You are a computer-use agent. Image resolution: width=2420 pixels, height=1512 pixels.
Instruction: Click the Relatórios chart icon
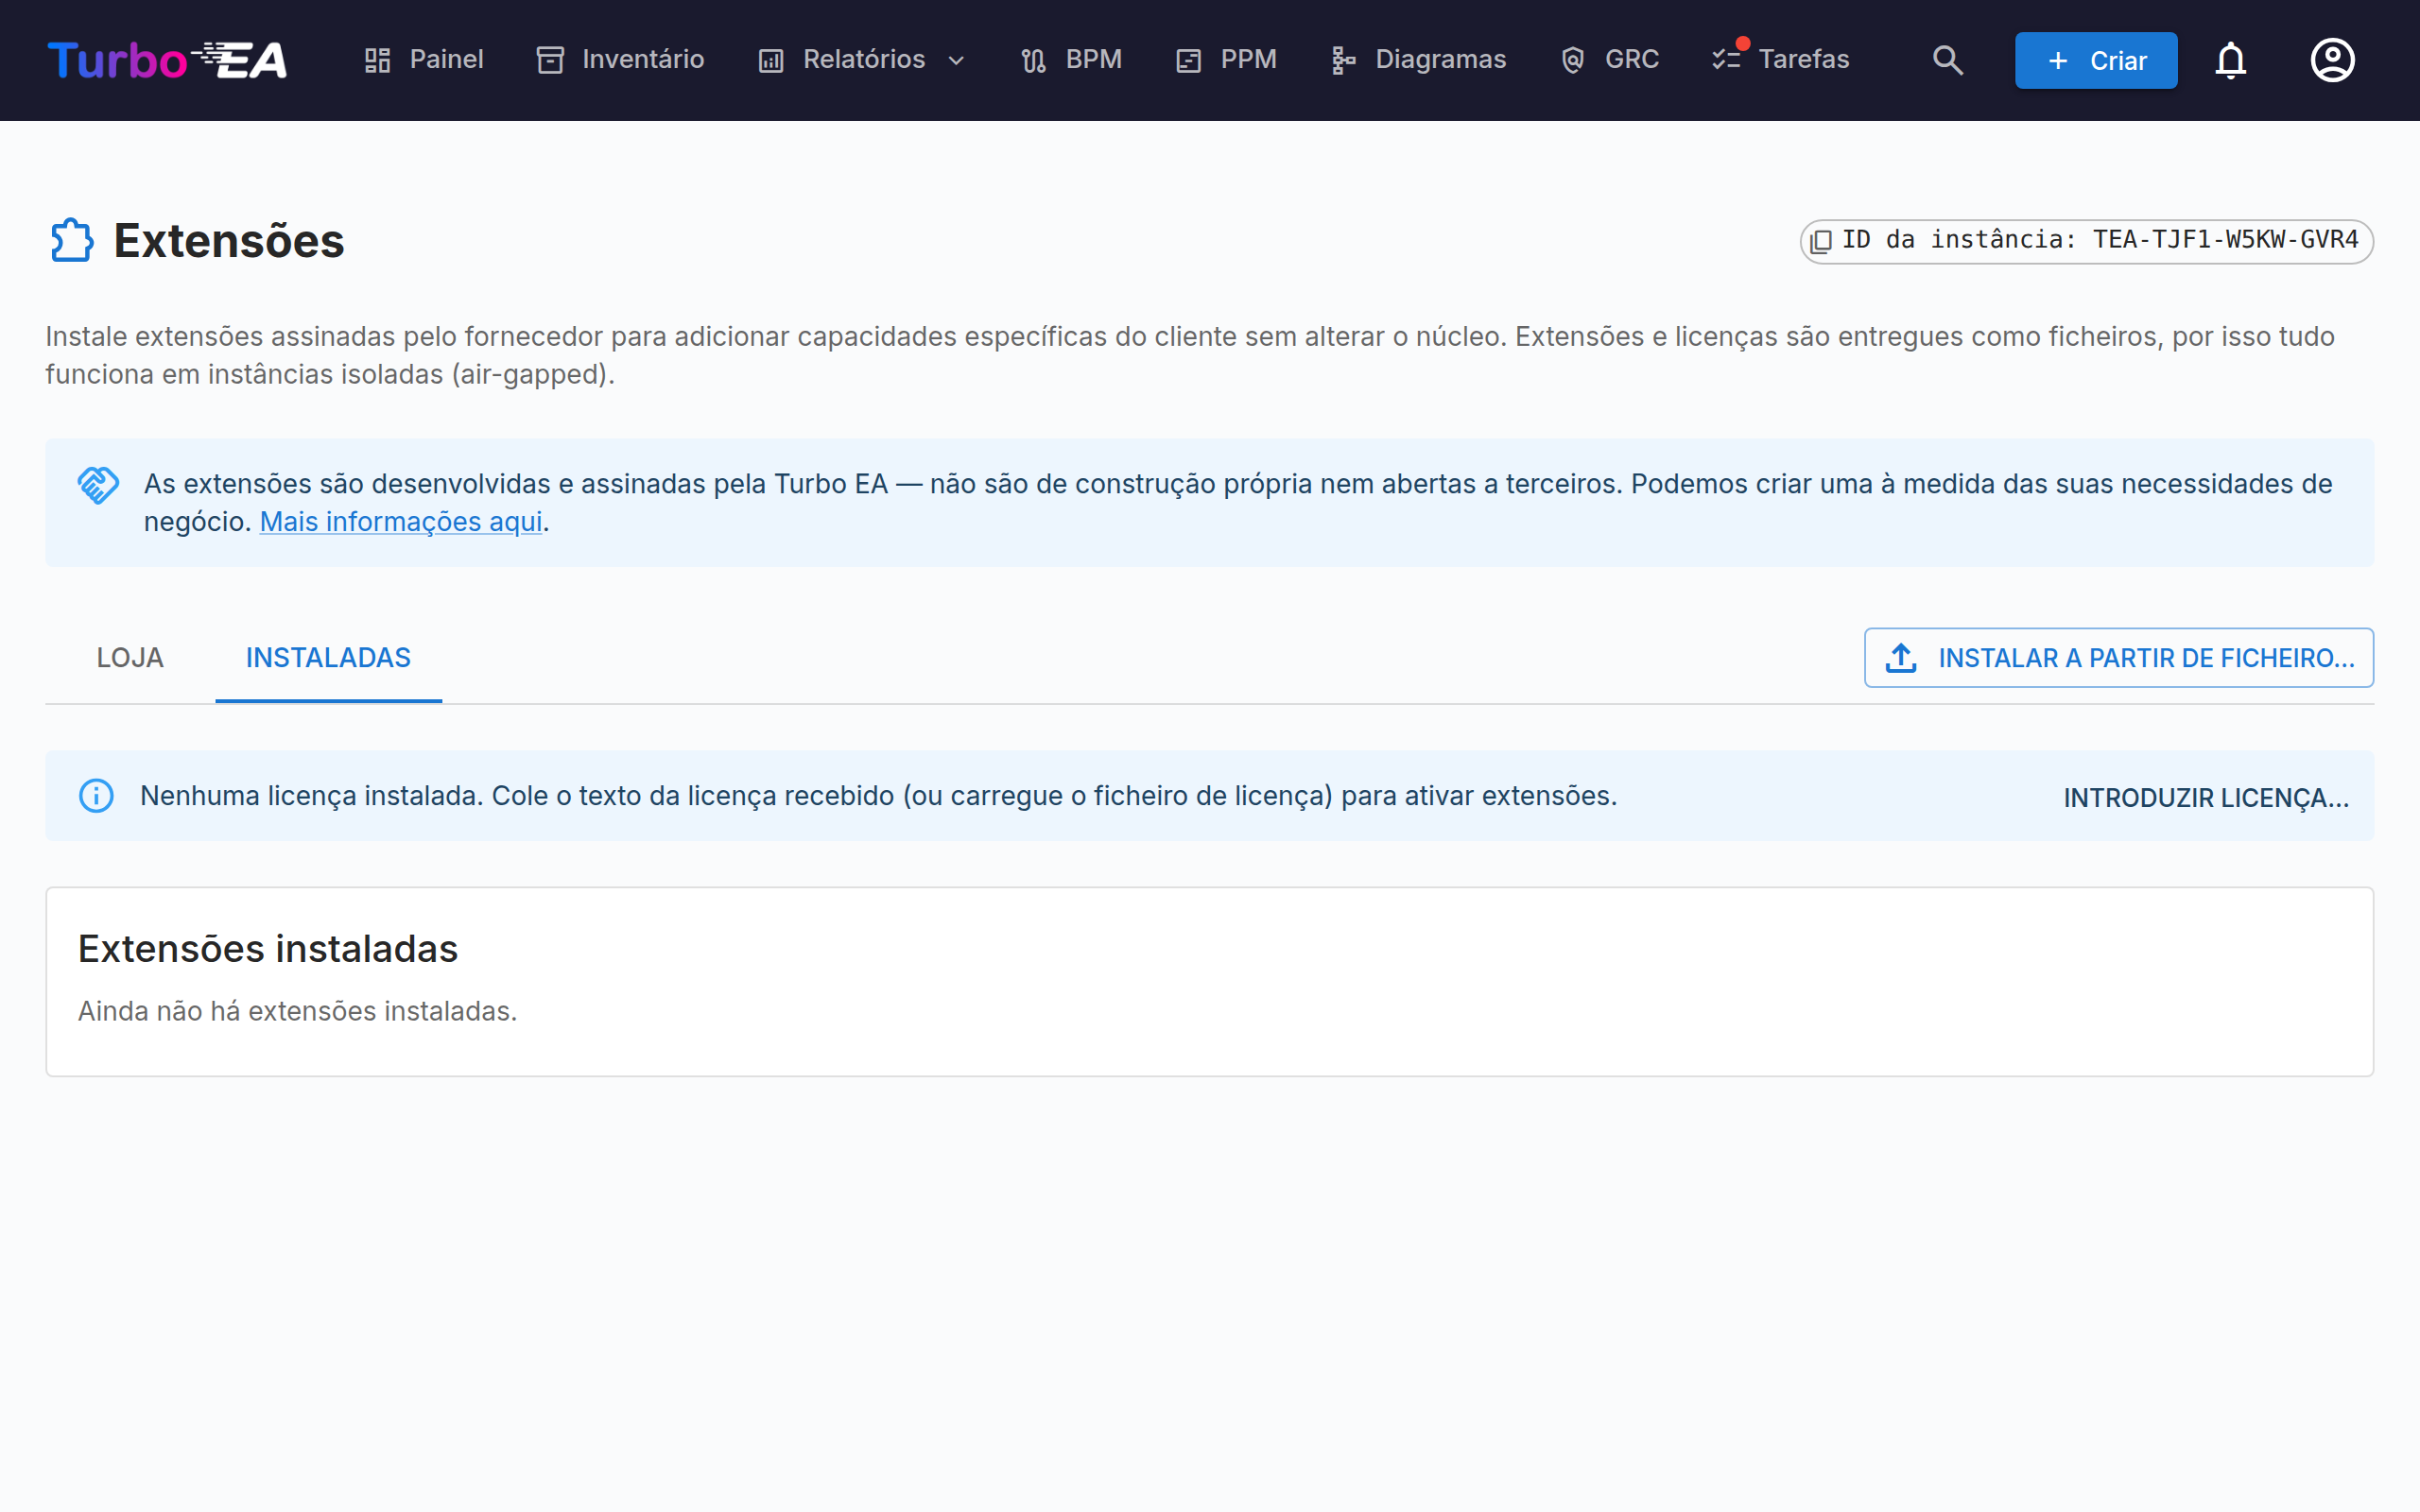pyautogui.click(x=771, y=60)
